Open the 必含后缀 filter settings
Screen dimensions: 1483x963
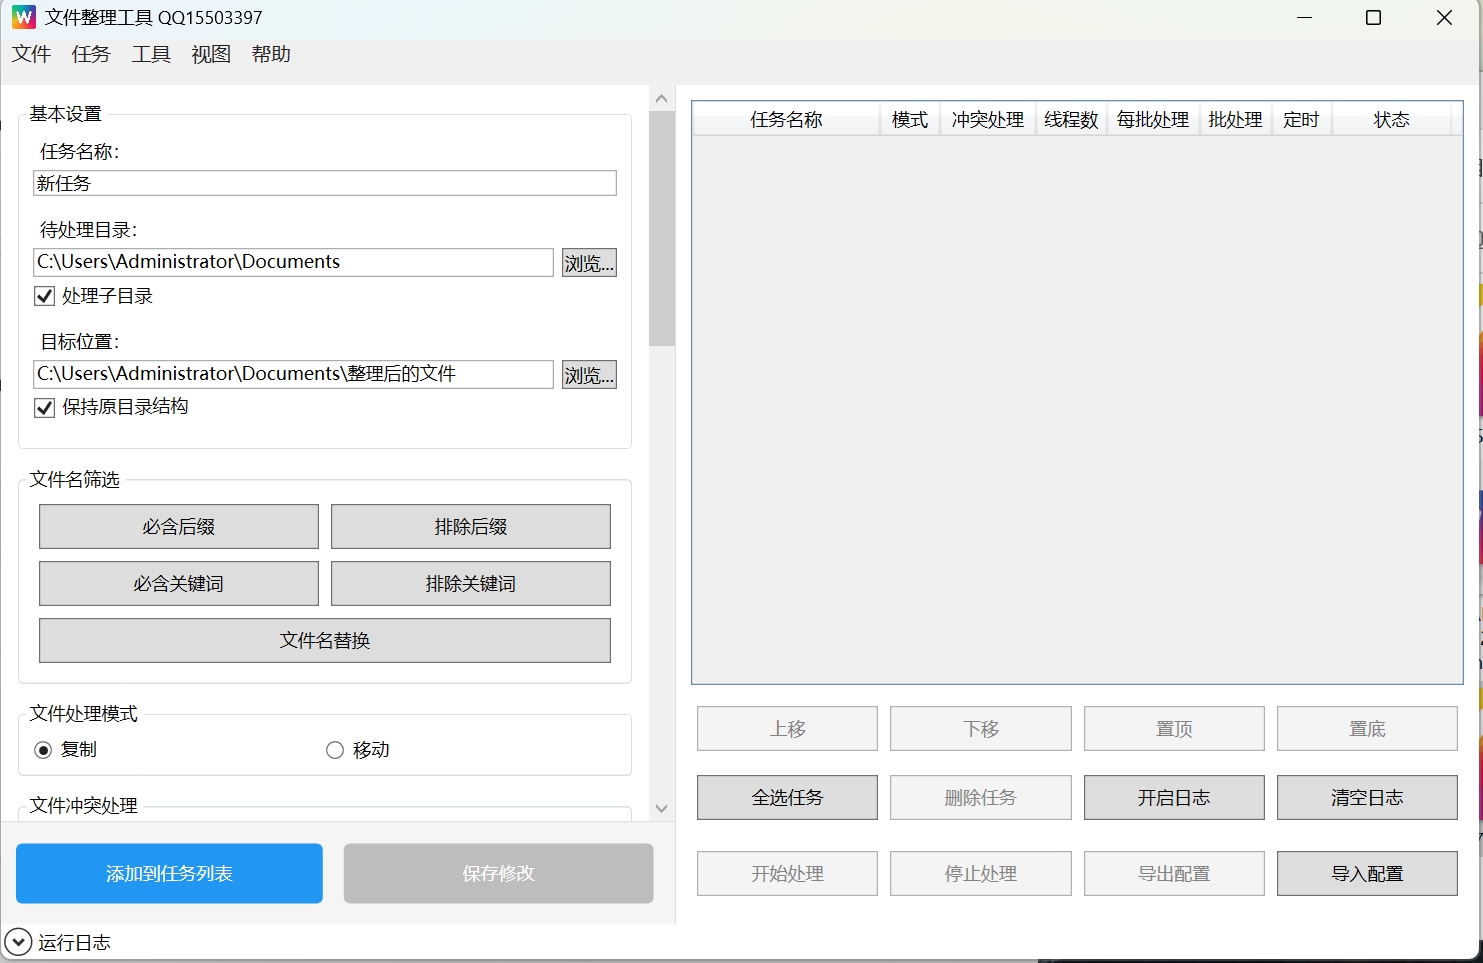coord(178,526)
